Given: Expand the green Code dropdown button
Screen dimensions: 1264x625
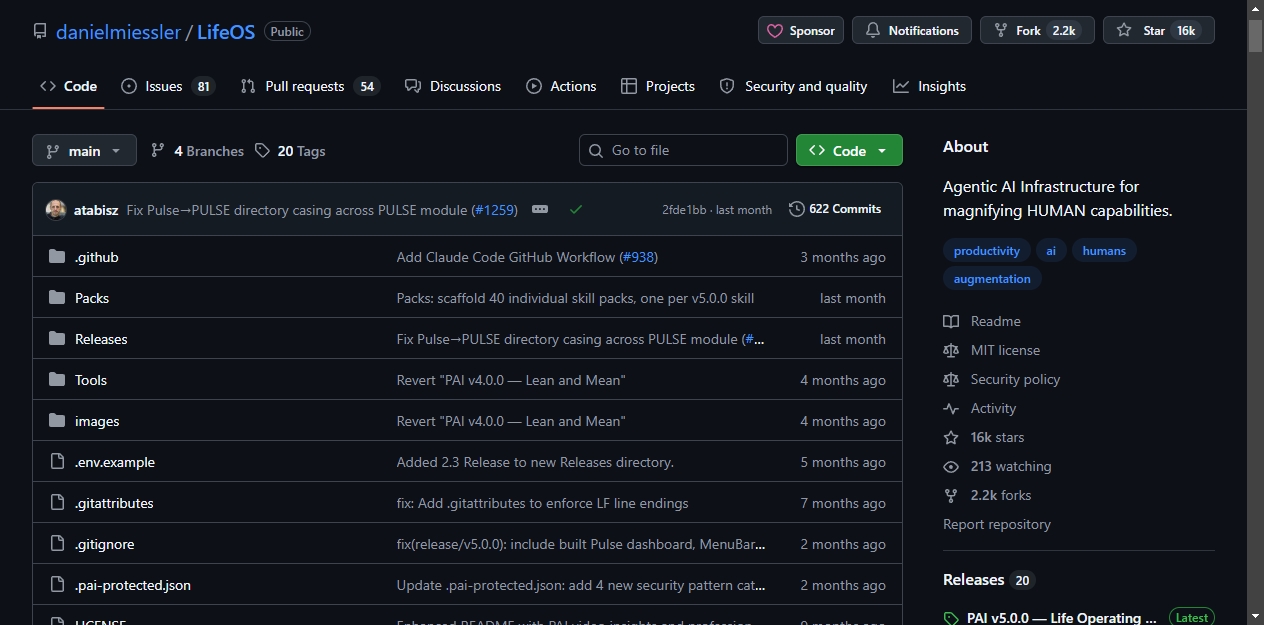Looking at the screenshot, I should (x=849, y=150).
